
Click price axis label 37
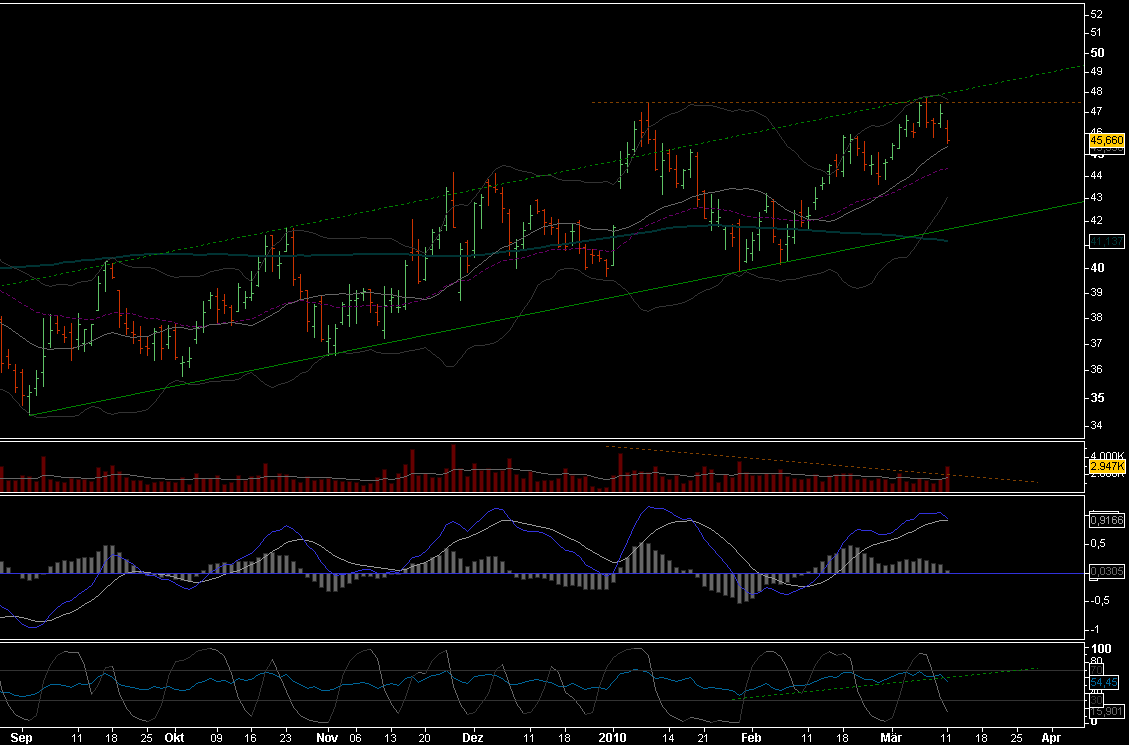pyautogui.click(x=1097, y=343)
